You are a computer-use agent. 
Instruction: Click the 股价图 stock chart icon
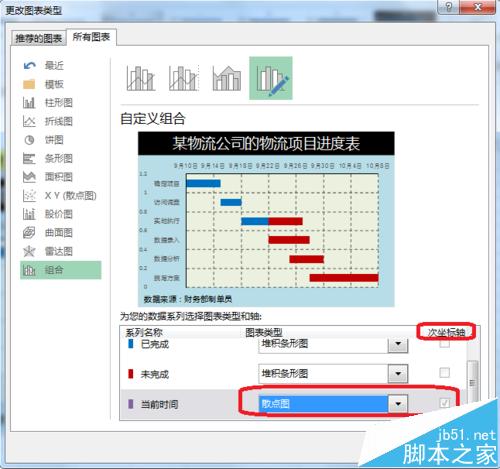point(29,214)
